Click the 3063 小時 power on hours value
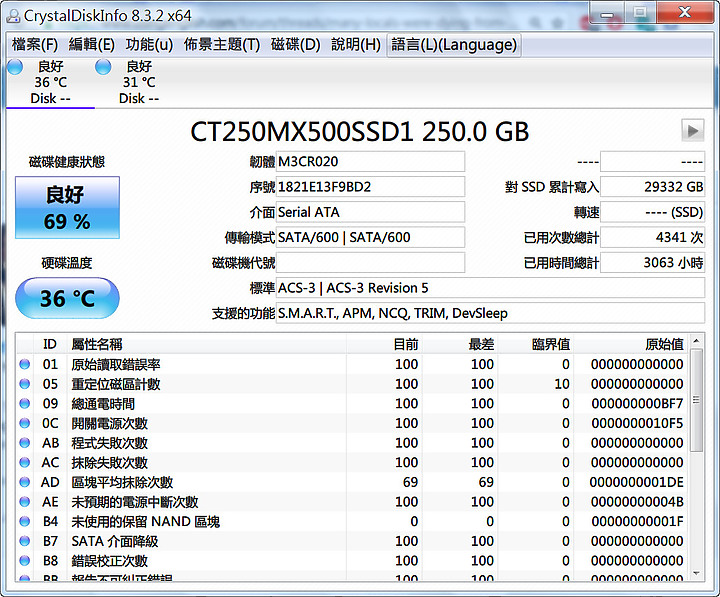720x597 pixels. pos(652,263)
